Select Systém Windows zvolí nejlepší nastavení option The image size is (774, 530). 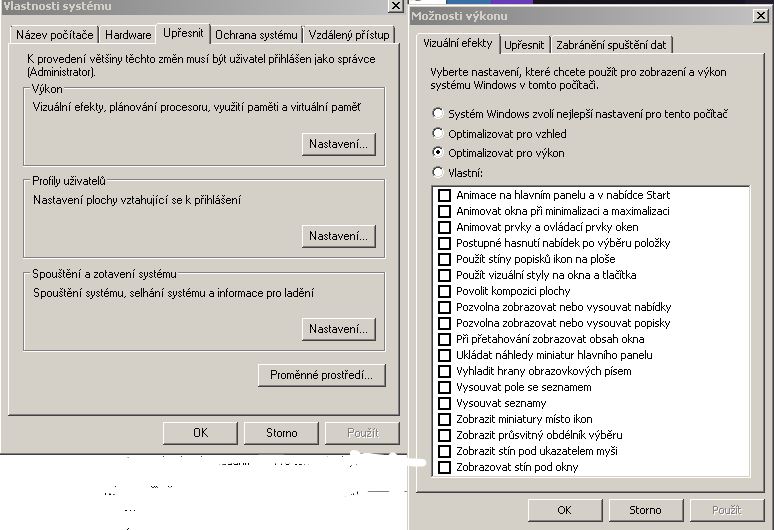pyautogui.click(x=437, y=114)
